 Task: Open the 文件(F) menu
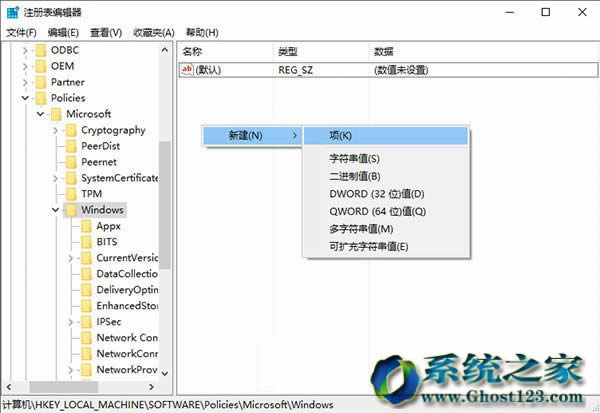[x=21, y=32]
